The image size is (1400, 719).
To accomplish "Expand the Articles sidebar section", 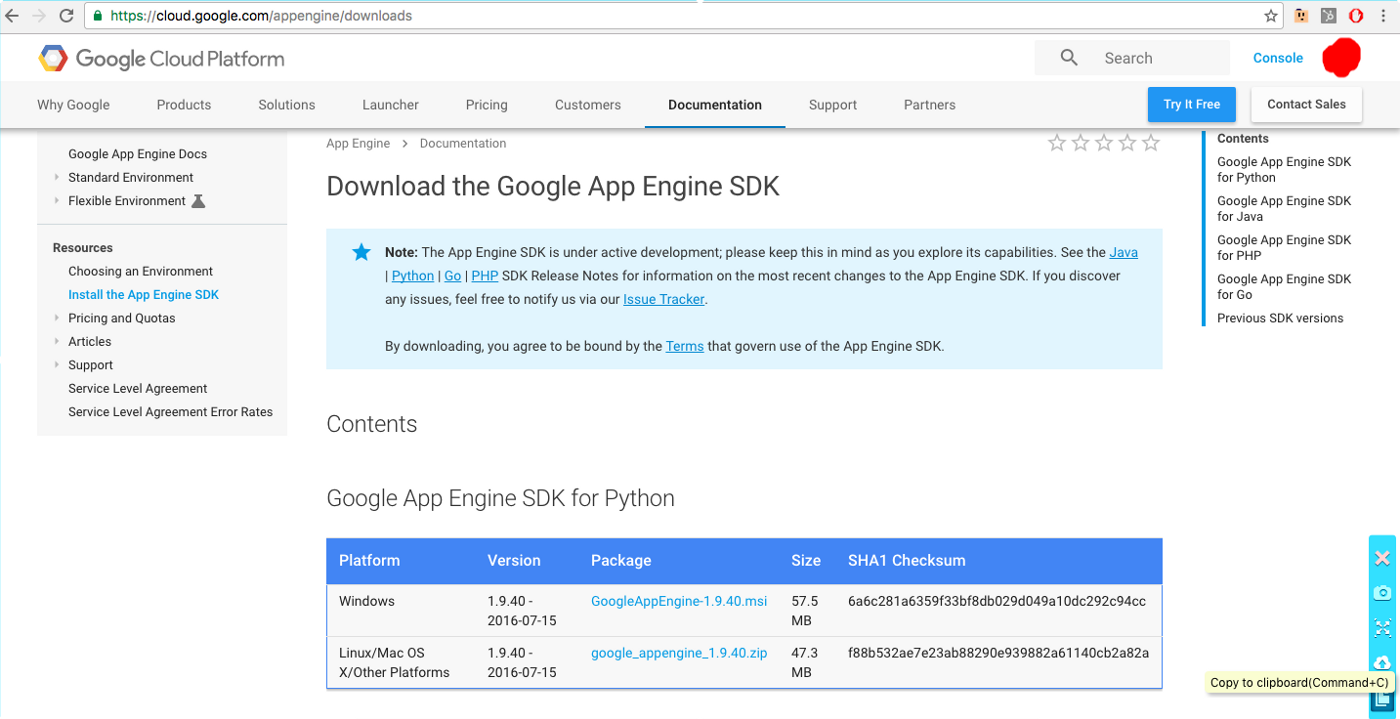I will 57,342.
